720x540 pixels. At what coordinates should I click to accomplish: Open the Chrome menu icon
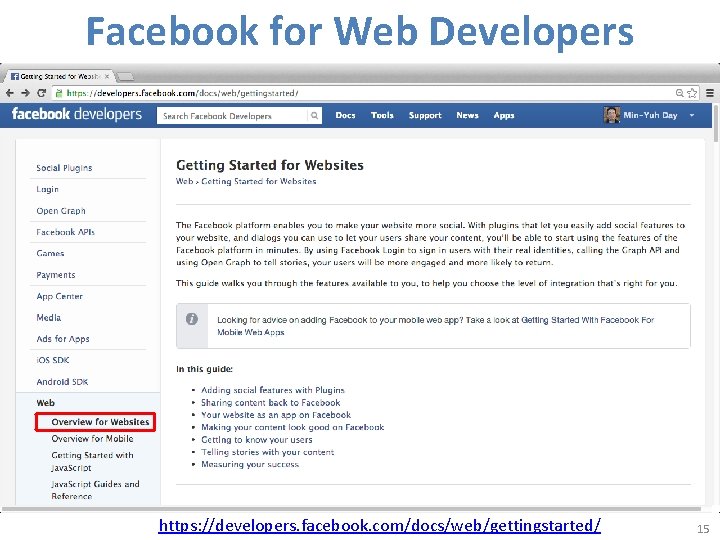(709, 93)
